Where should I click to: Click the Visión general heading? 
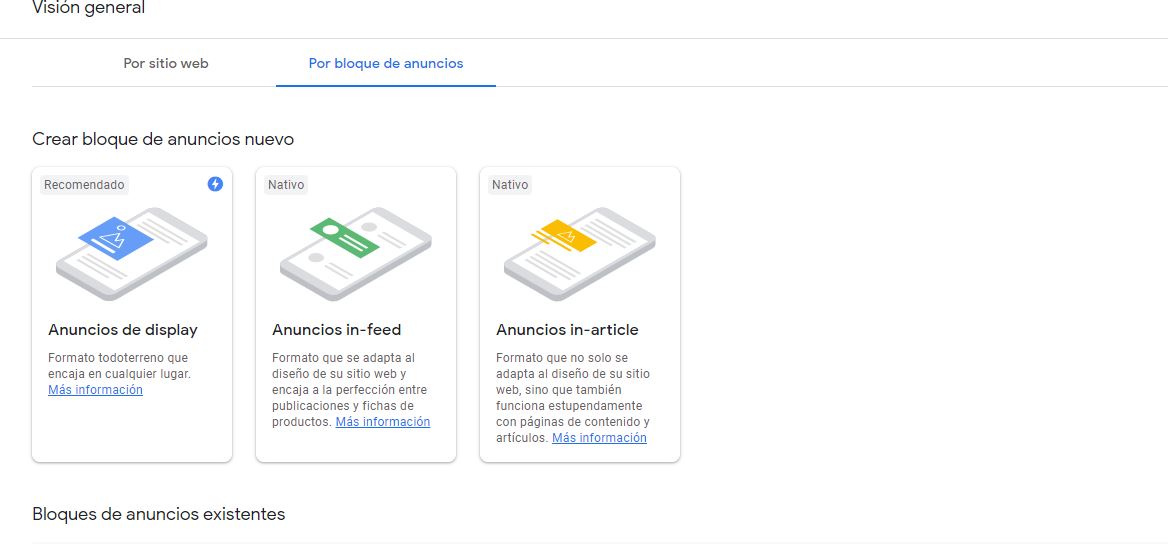[x=89, y=8]
